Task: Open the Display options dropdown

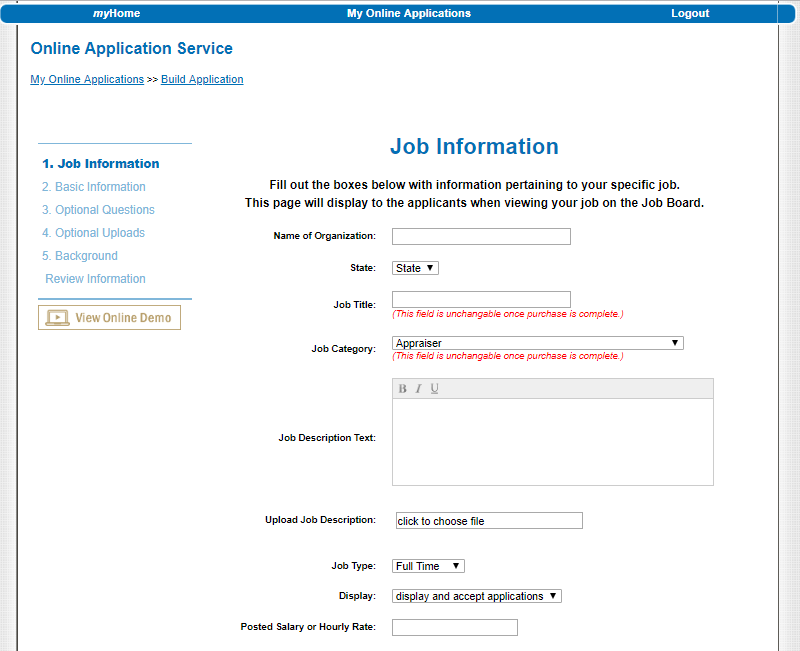Action: pyautogui.click(x=477, y=596)
